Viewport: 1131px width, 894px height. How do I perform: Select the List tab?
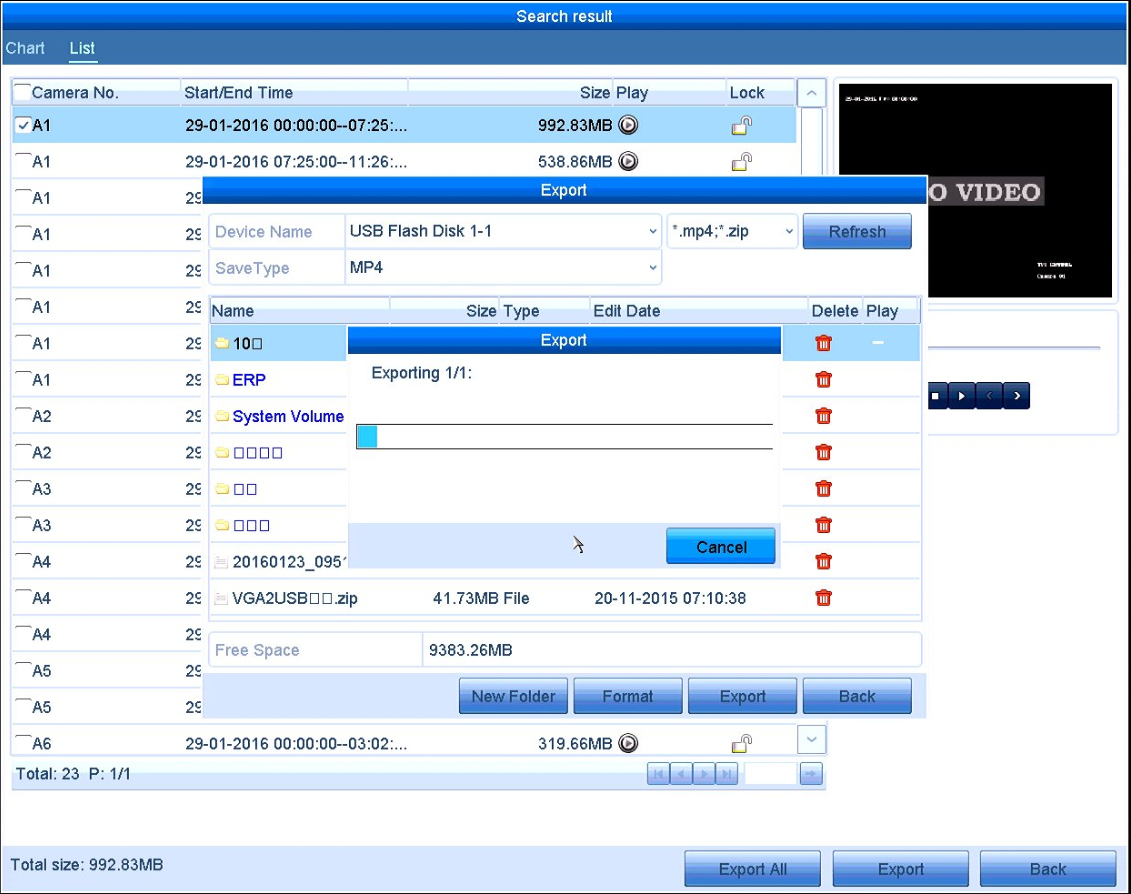(82, 48)
